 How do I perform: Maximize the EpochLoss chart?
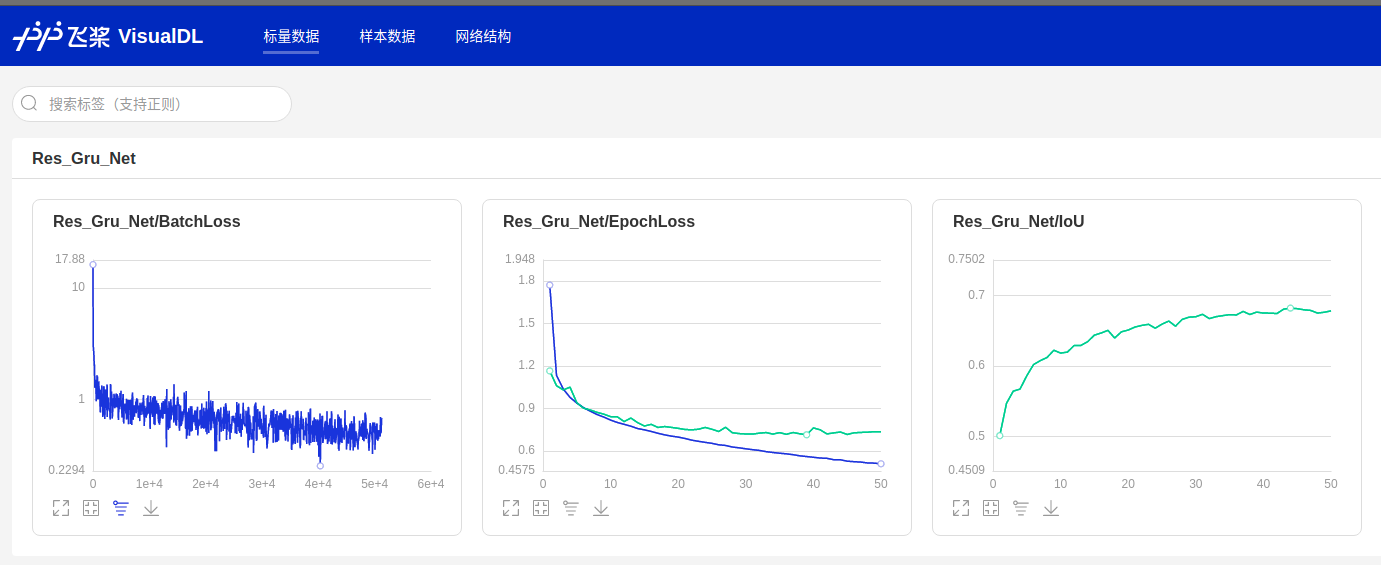[x=511, y=508]
